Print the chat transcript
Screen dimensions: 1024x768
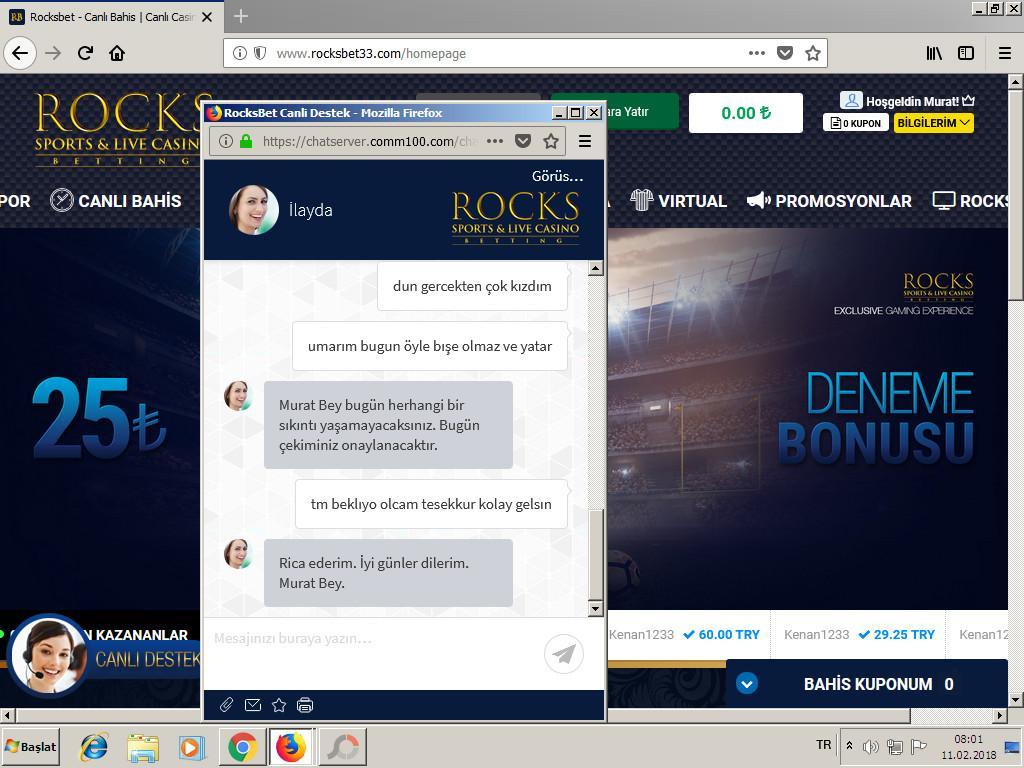(x=305, y=705)
